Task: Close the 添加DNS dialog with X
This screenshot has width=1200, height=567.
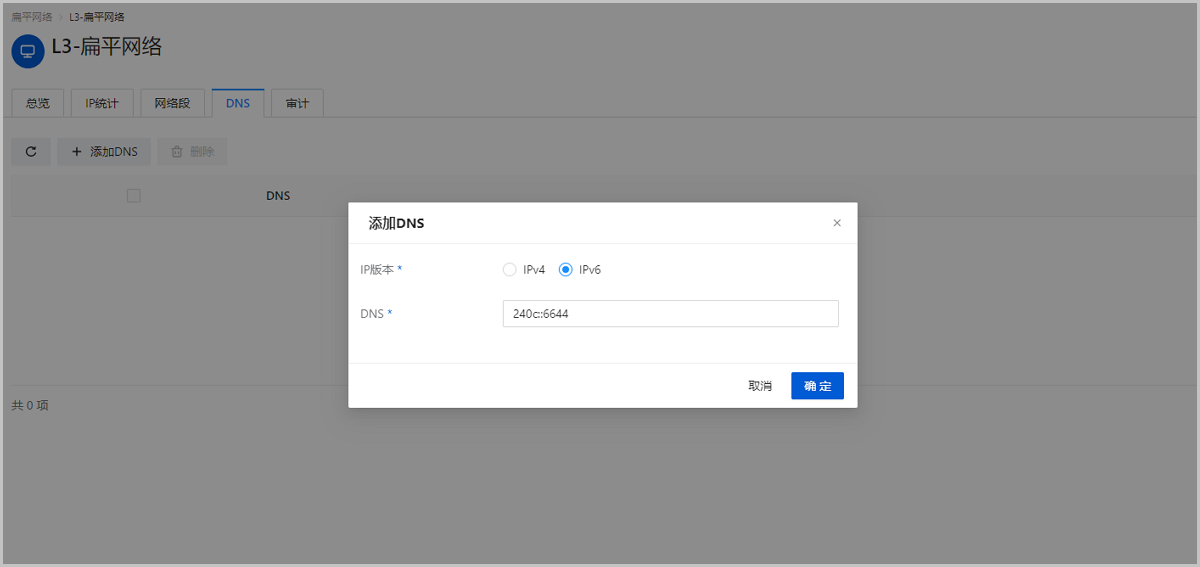Action: (x=837, y=223)
